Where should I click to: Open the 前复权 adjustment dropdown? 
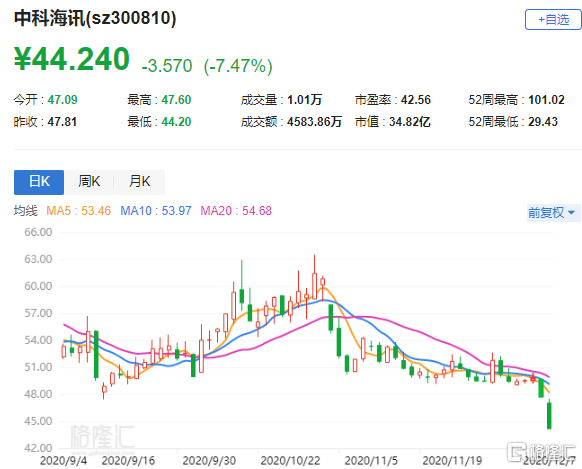pyautogui.click(x=552, y=213)
